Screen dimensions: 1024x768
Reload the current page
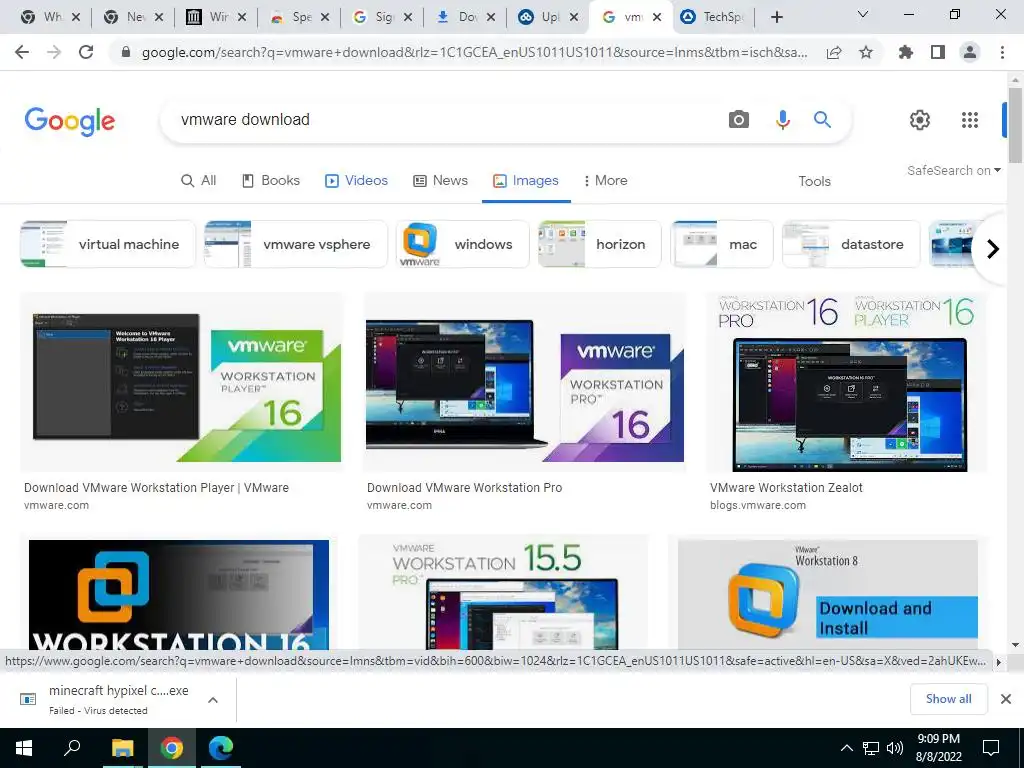[86, 52]
